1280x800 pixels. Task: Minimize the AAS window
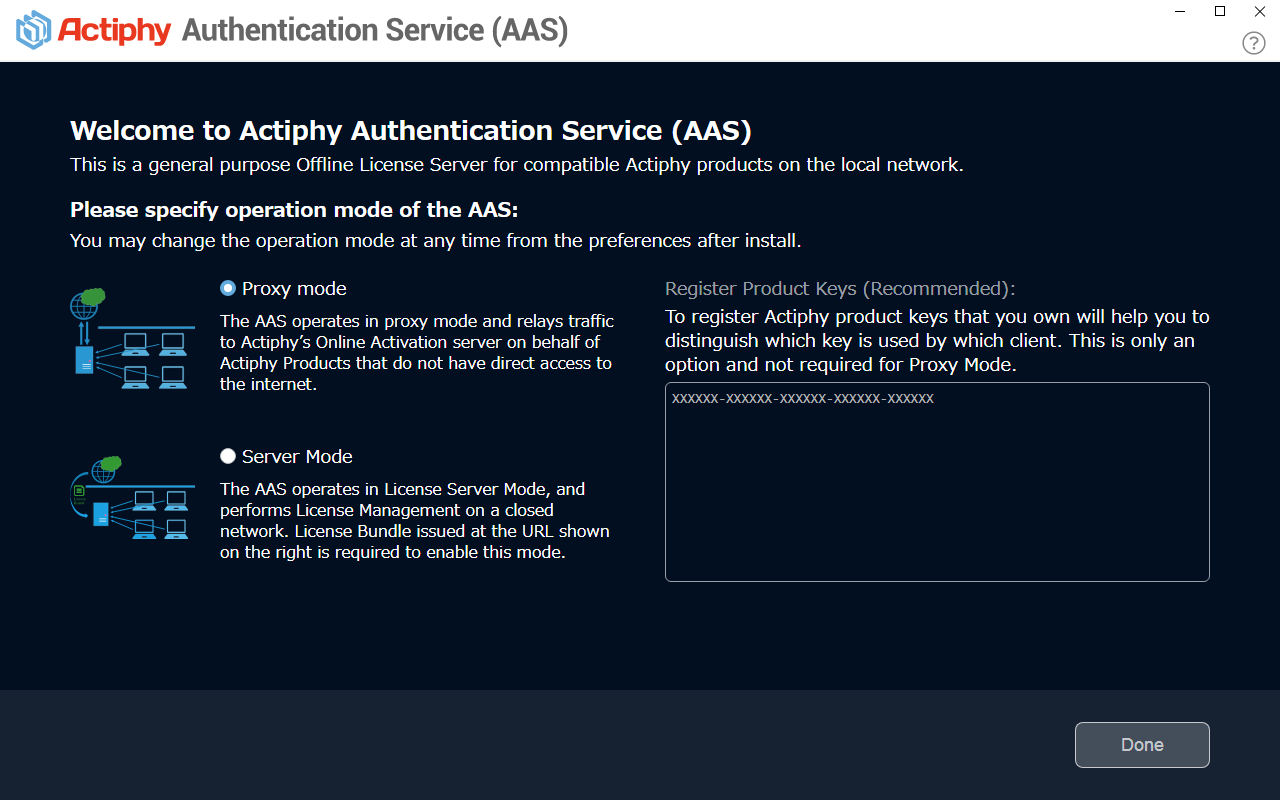[x=1180, y=11]
